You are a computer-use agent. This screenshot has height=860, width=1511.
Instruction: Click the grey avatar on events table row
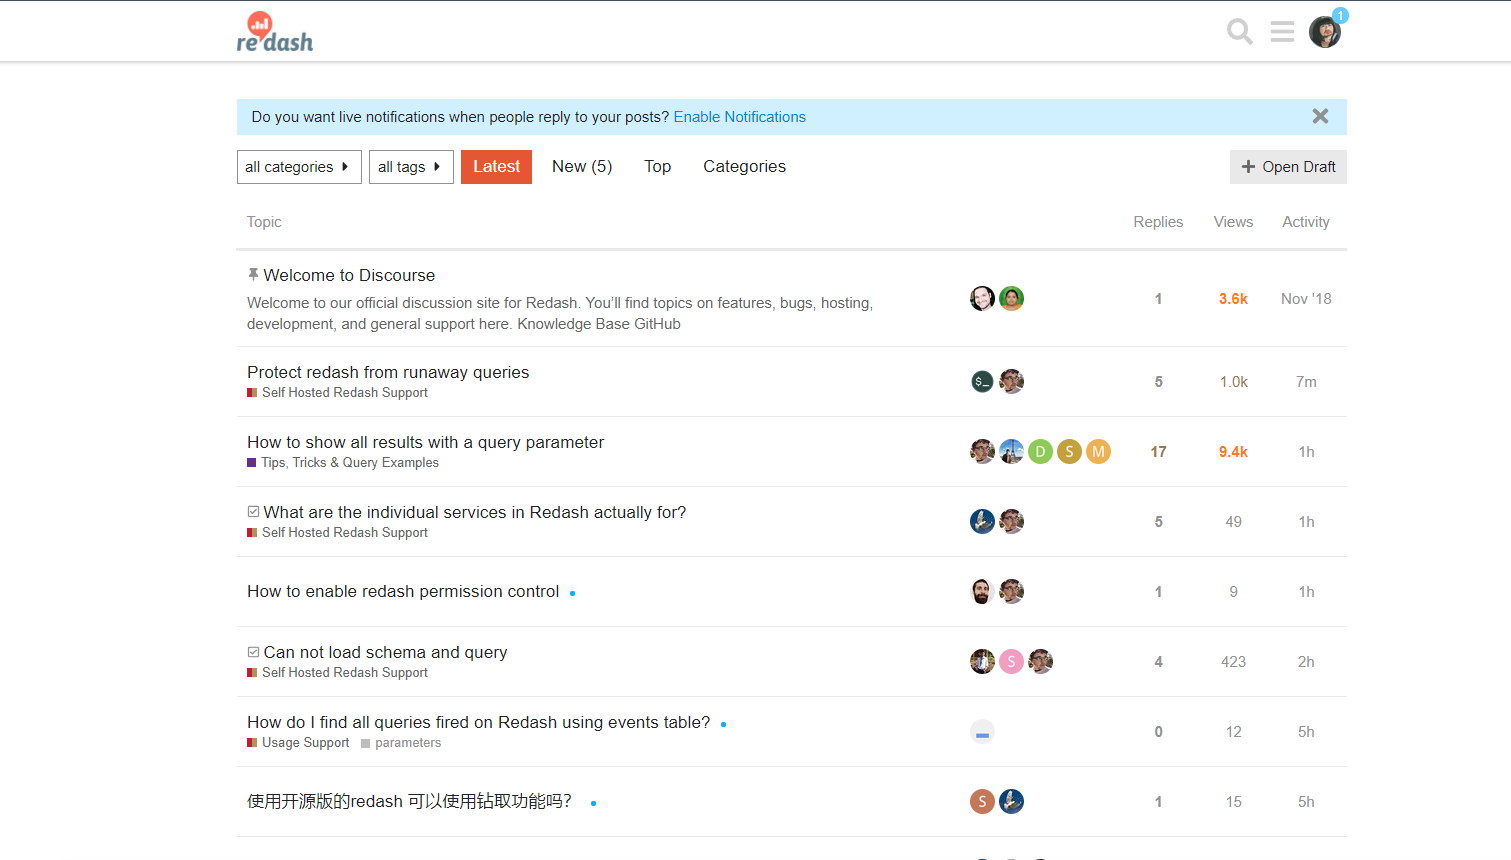[x=982, y=732]
